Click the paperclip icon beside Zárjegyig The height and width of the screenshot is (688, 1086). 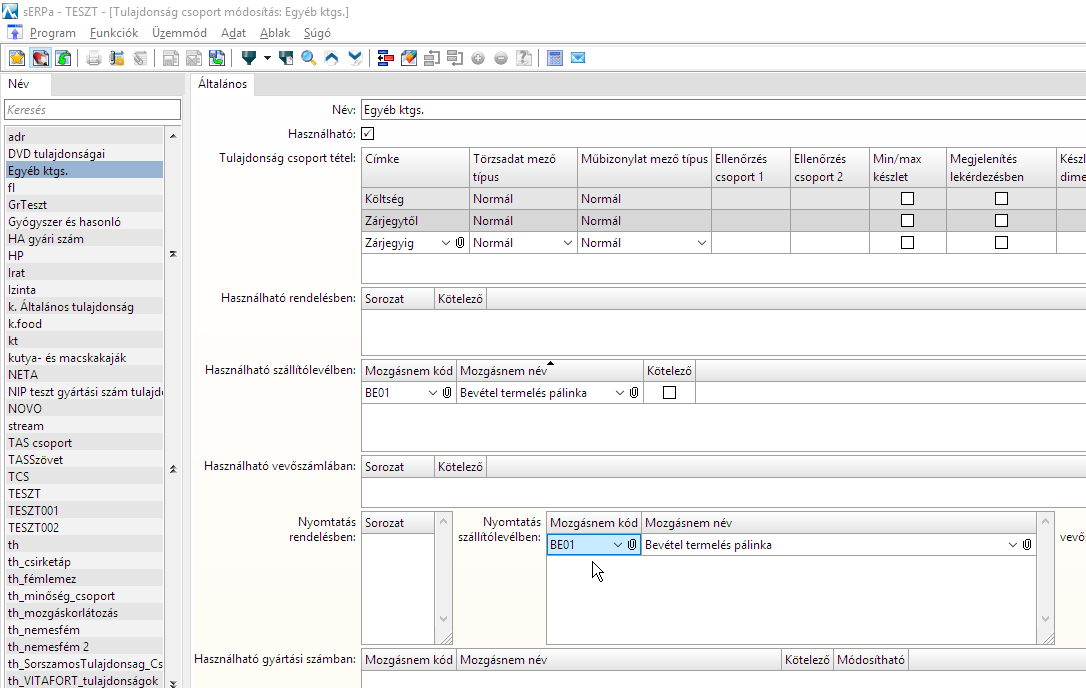pos(460,243)
